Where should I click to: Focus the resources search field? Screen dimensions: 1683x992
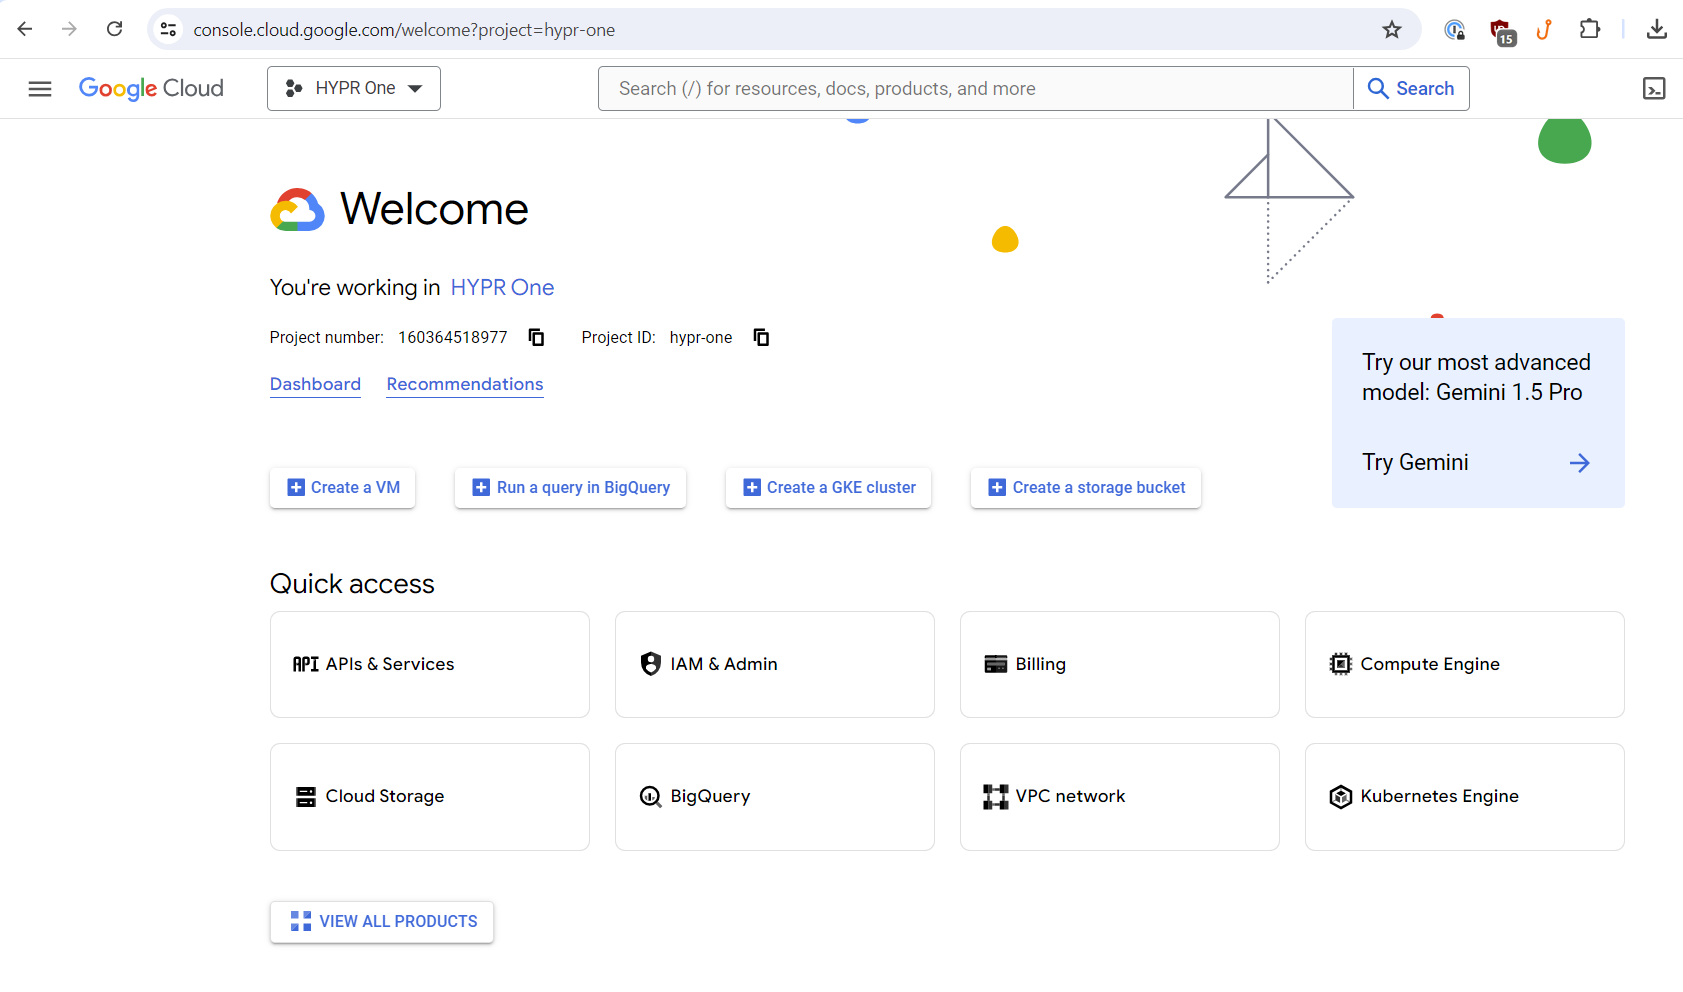(975, 89)
